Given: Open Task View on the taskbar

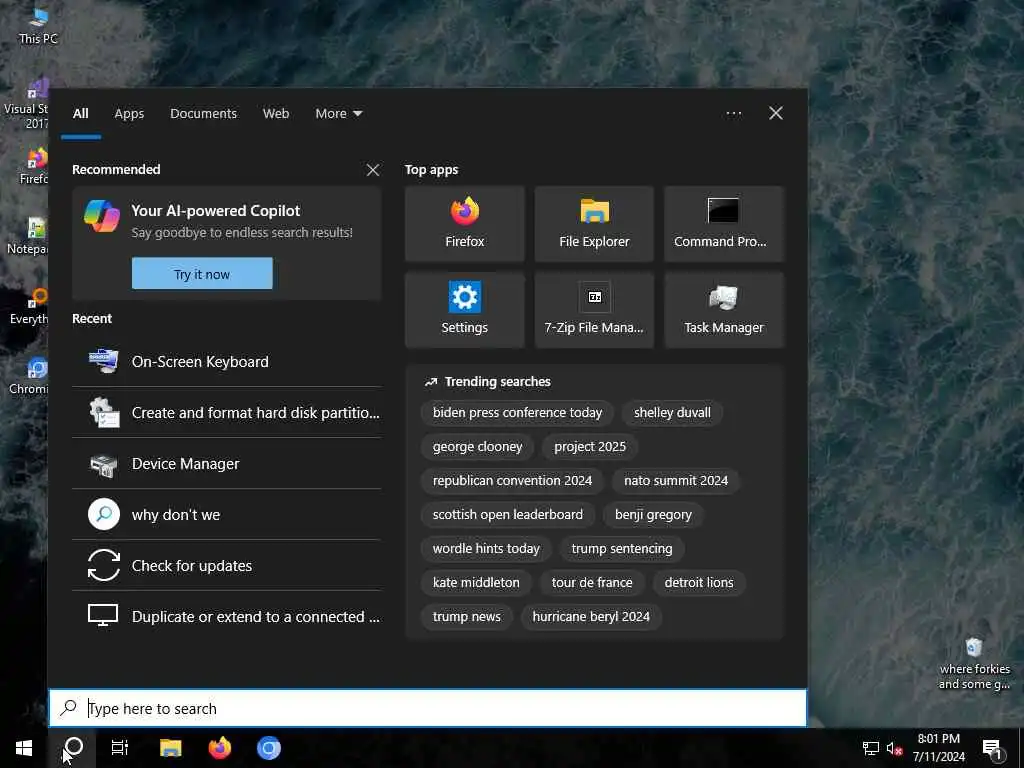Looking at the screenshot, I should [x=120, y=748].
